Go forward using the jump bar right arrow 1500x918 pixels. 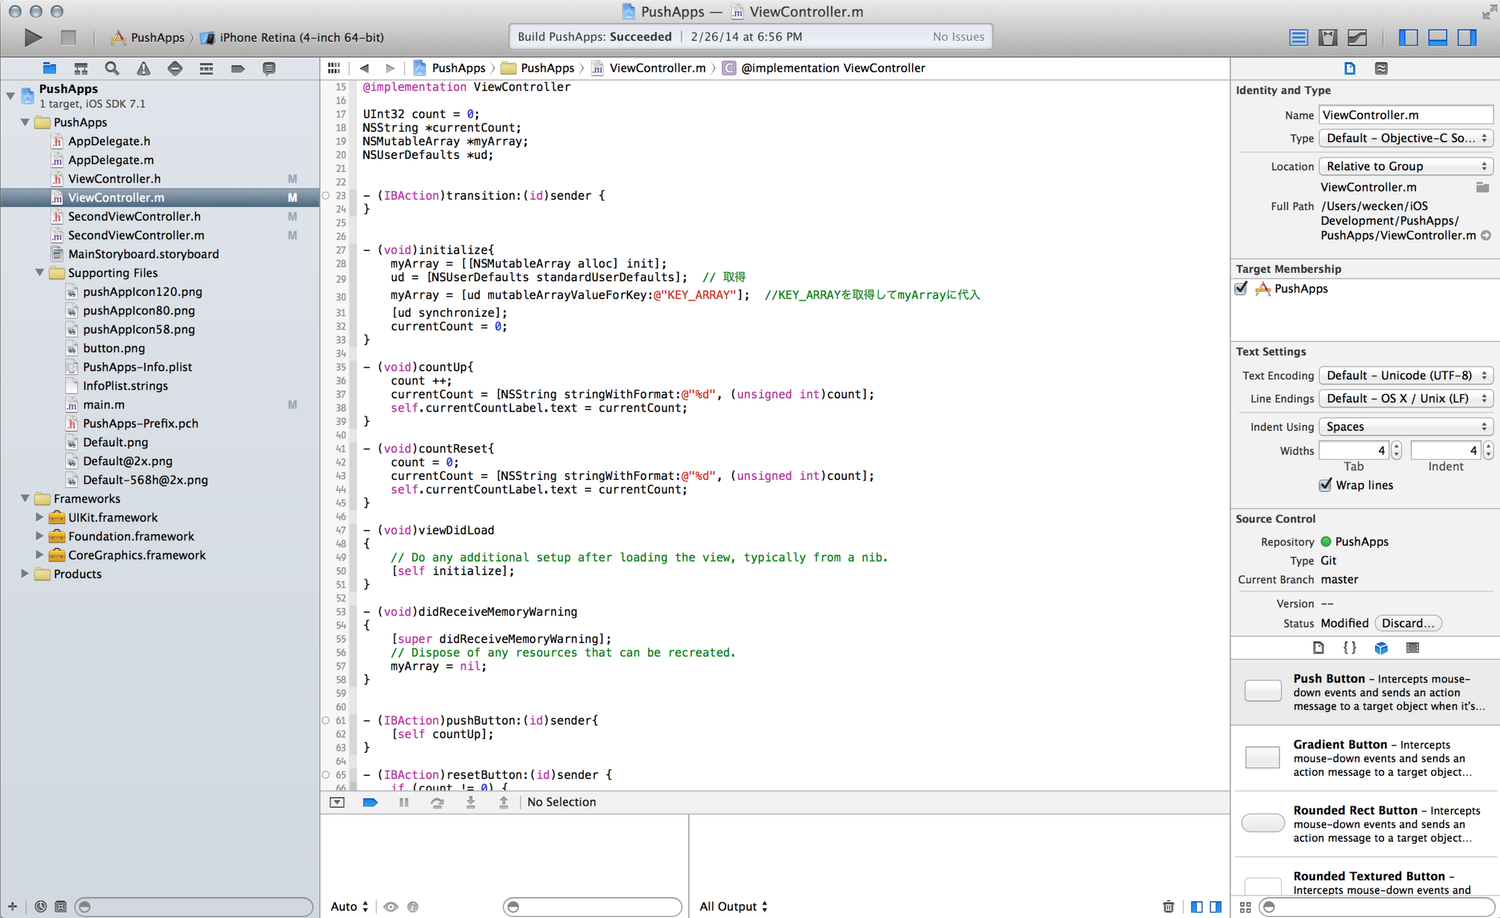click(x=390, y=68)
